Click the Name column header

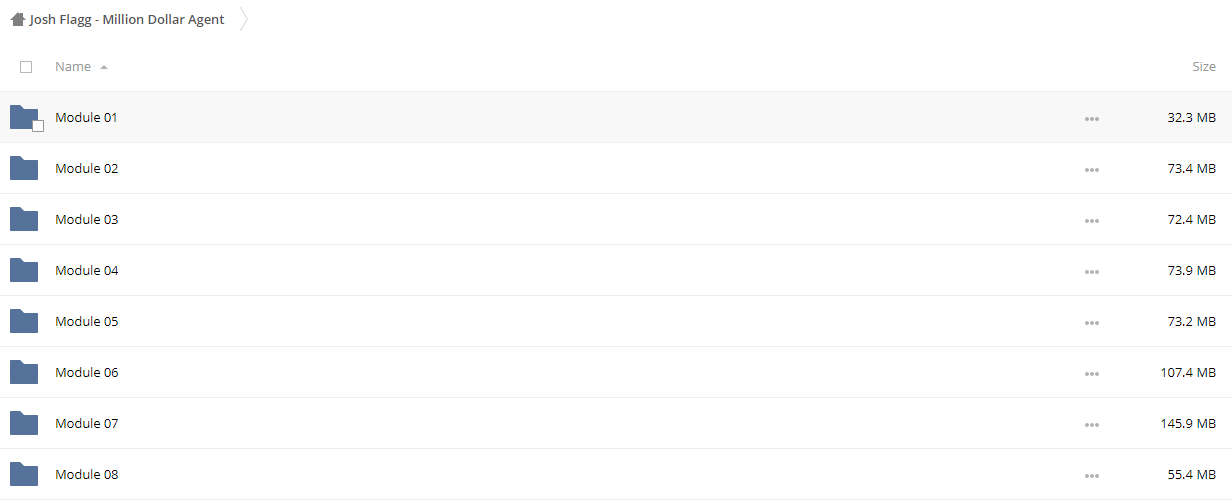coord(73,67)
